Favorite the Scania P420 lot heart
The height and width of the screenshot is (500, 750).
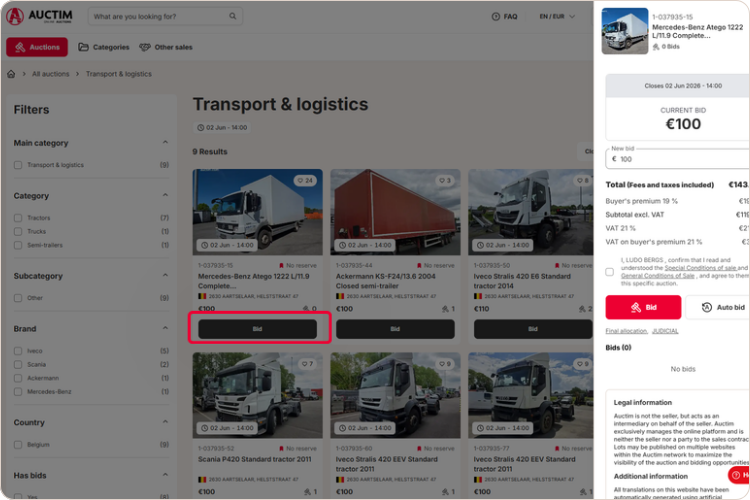point(307,364)
